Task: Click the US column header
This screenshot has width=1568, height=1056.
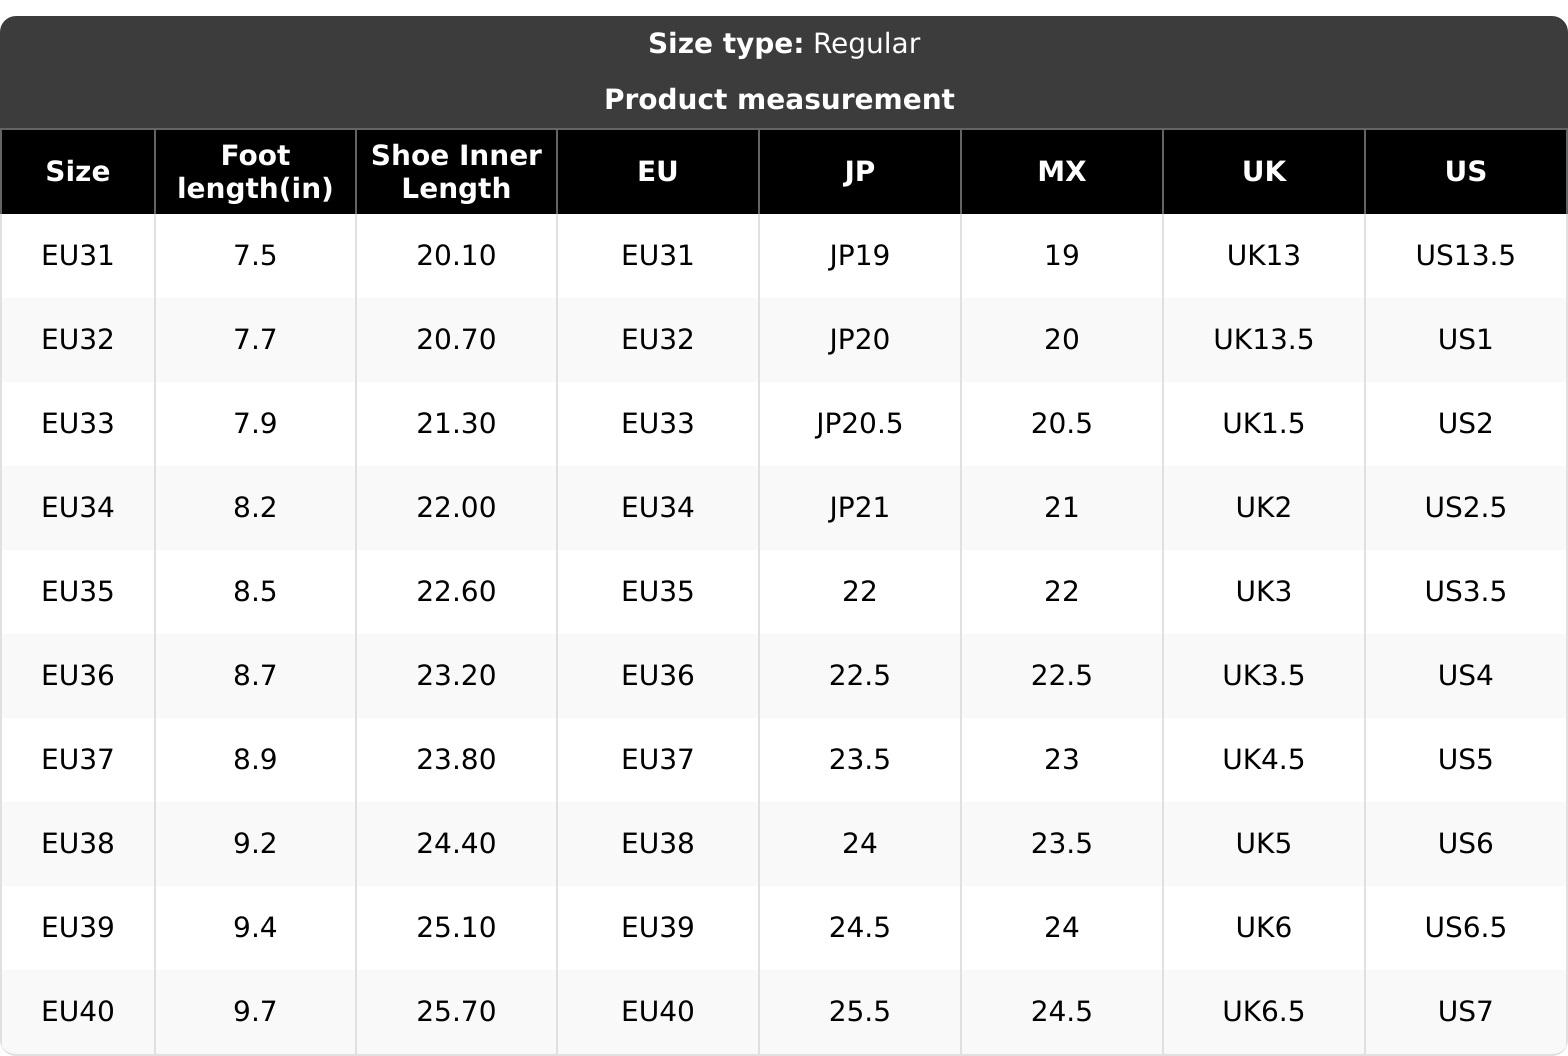Action: 1465,172
